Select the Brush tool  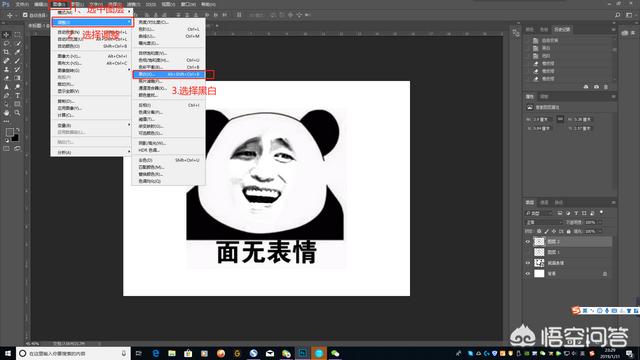click(x=17, y=60)
